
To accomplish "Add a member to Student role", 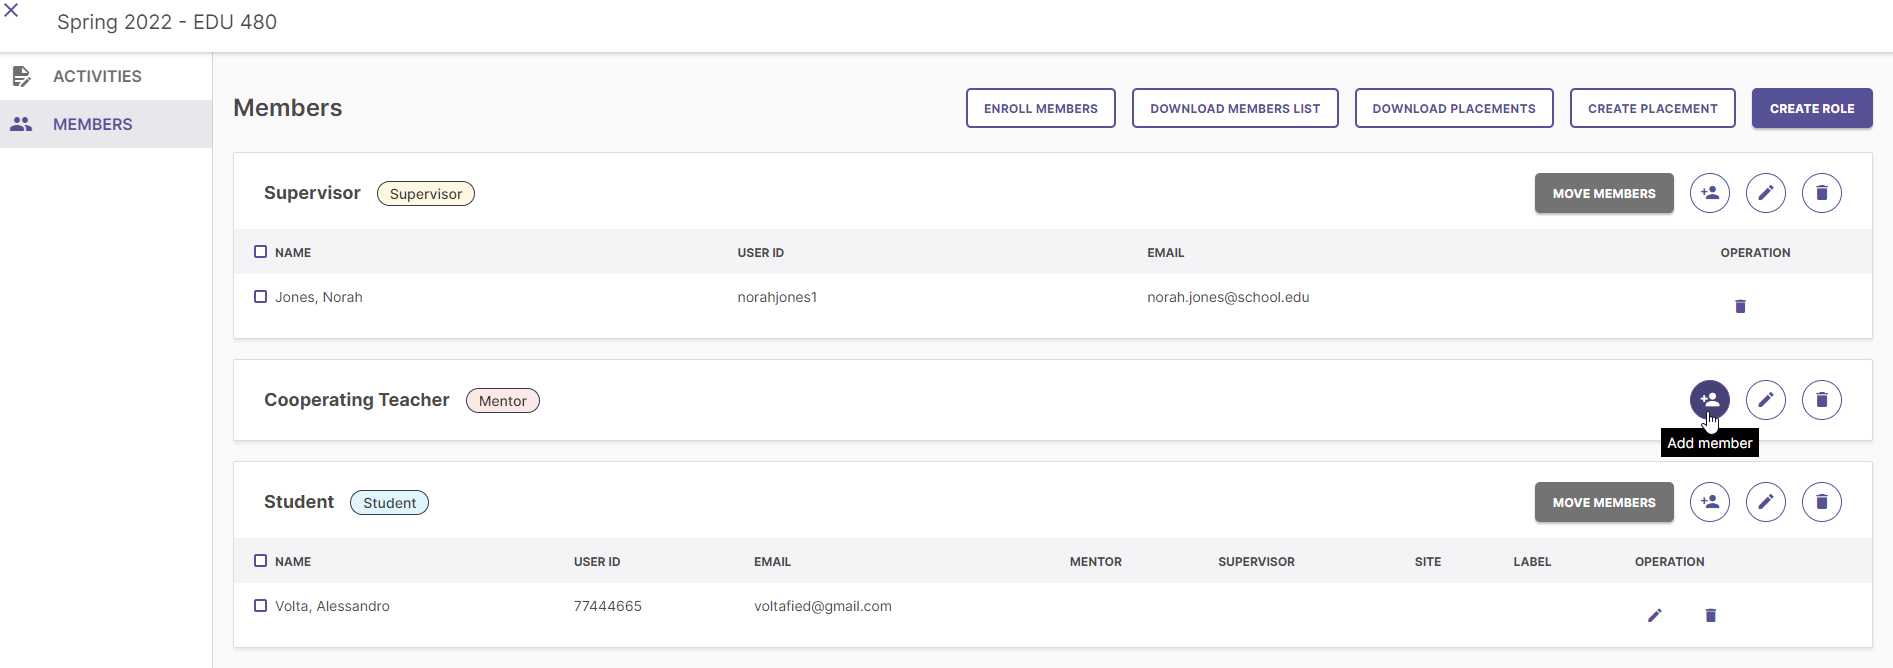I will click(1710, 502).
